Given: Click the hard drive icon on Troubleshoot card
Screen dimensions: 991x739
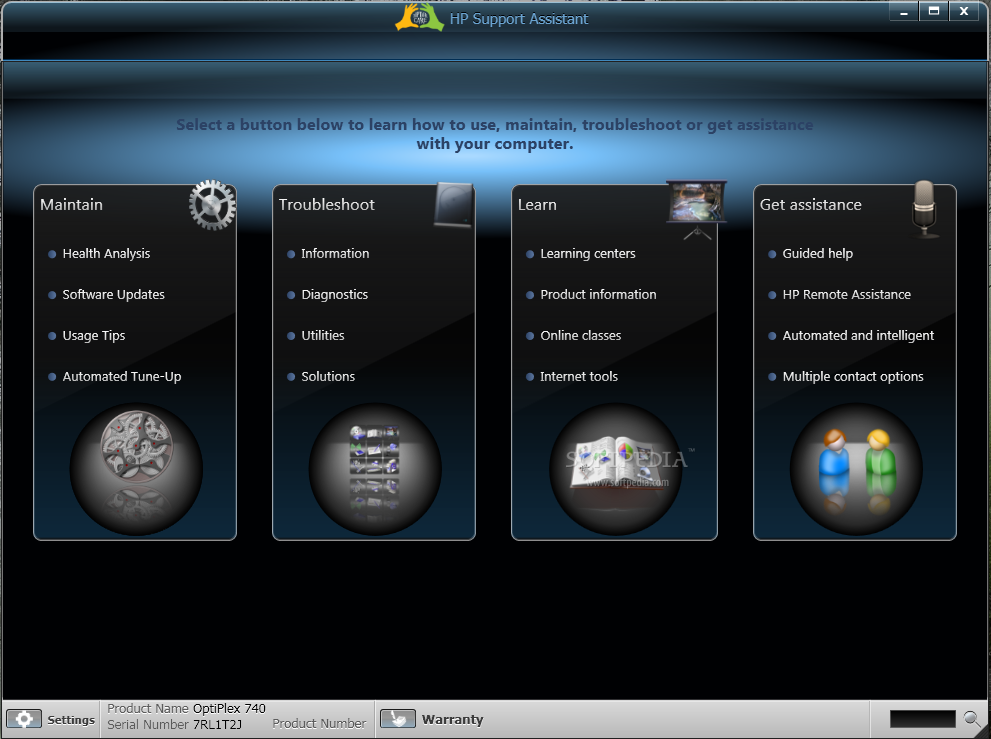Looking at the screenshot, I should [x=454, y=205].
